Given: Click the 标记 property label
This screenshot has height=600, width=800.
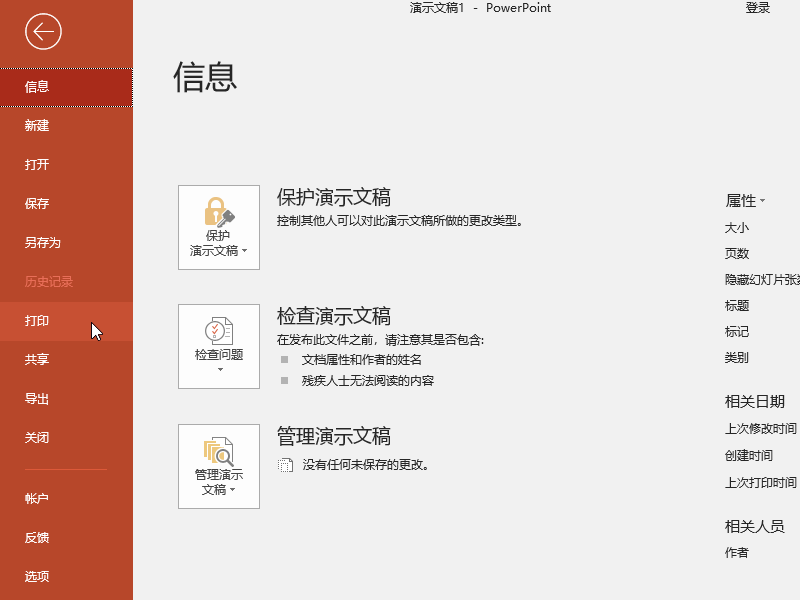Looking at the screenshot, I should [x=737, y=332].
